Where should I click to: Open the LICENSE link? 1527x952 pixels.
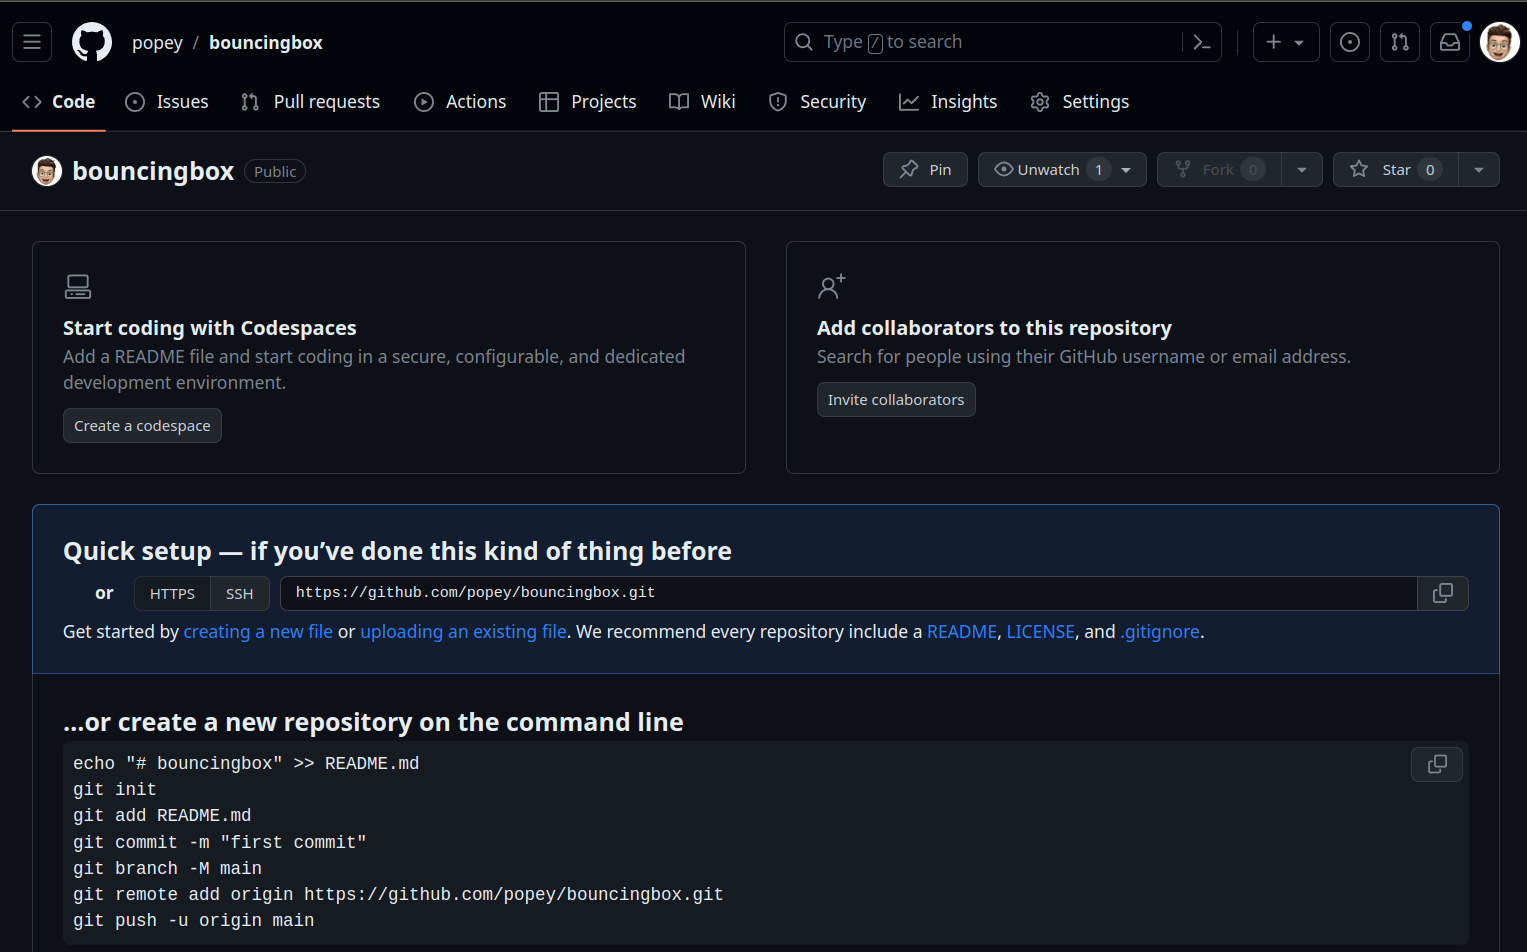1040,632
